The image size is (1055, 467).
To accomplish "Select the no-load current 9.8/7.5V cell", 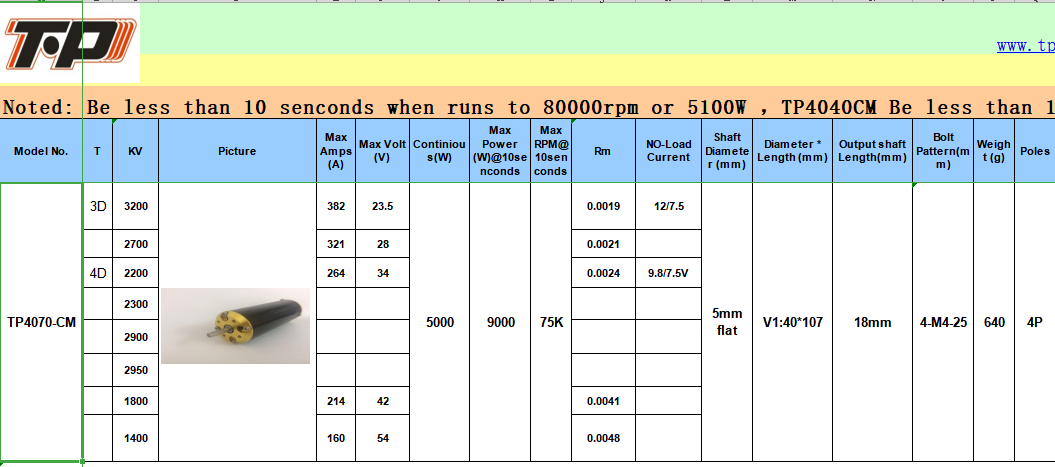I will click(x=668, y=273).
